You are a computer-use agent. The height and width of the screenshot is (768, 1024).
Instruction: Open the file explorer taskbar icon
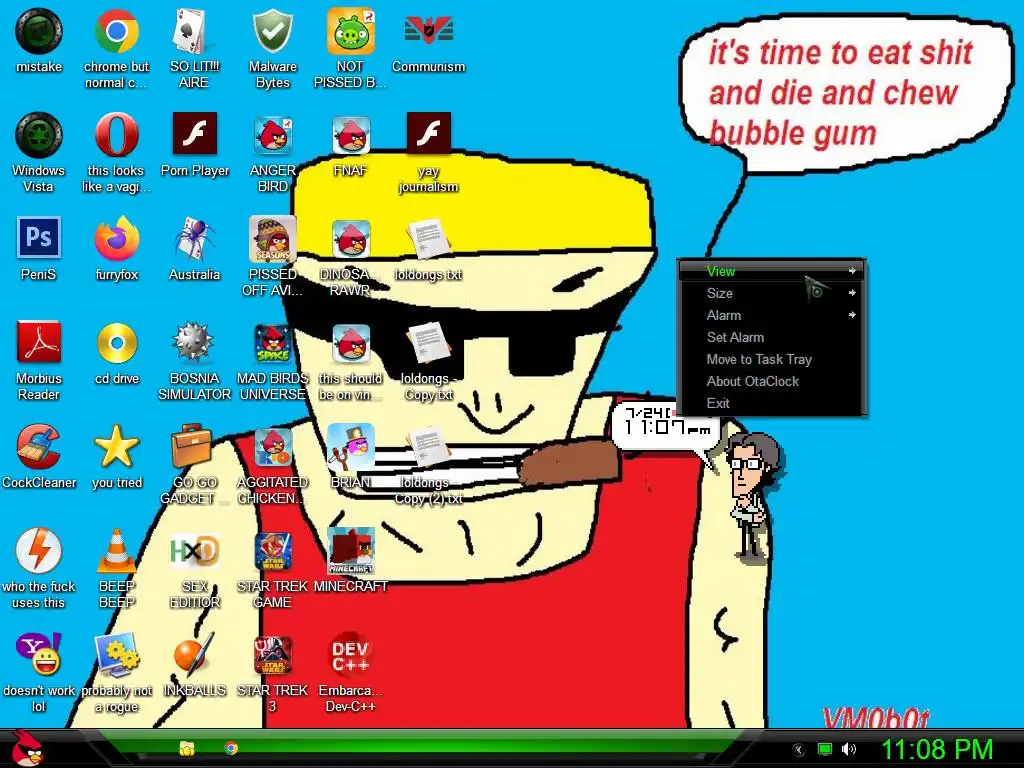pyautogui.click(x=187, y=748)
